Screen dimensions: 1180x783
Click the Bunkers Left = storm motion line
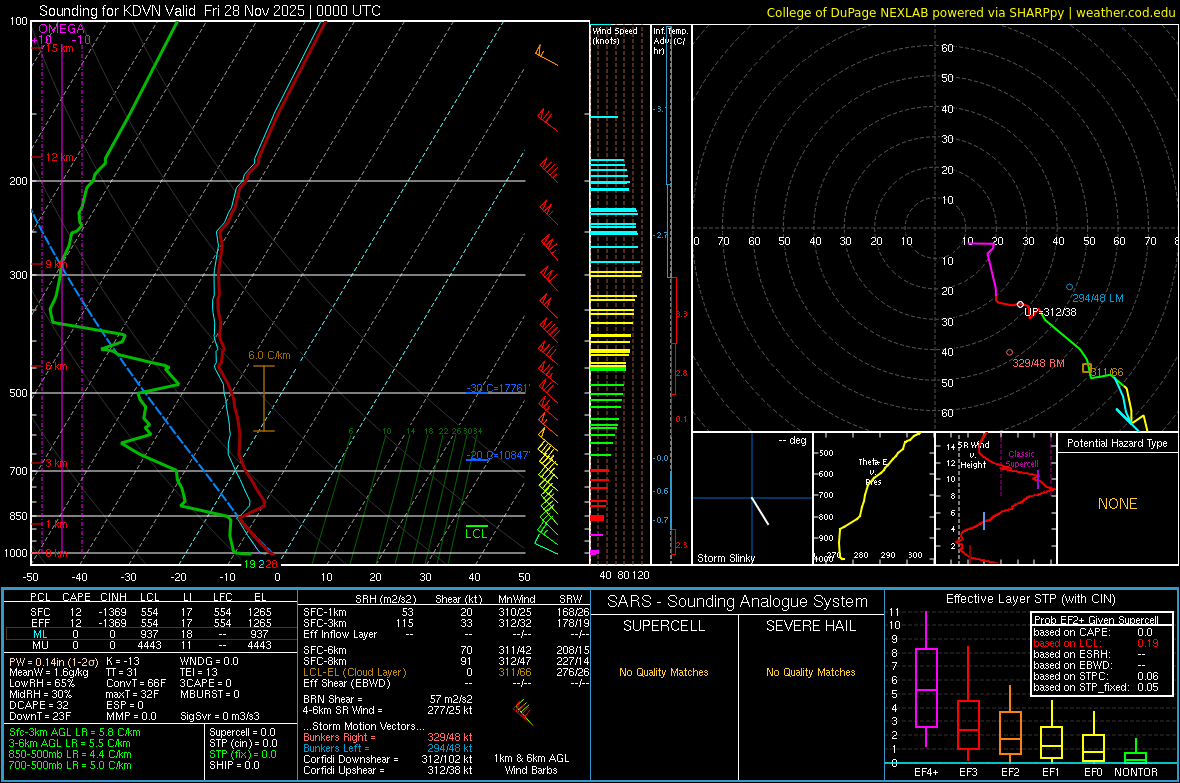[x=387, y=748]
